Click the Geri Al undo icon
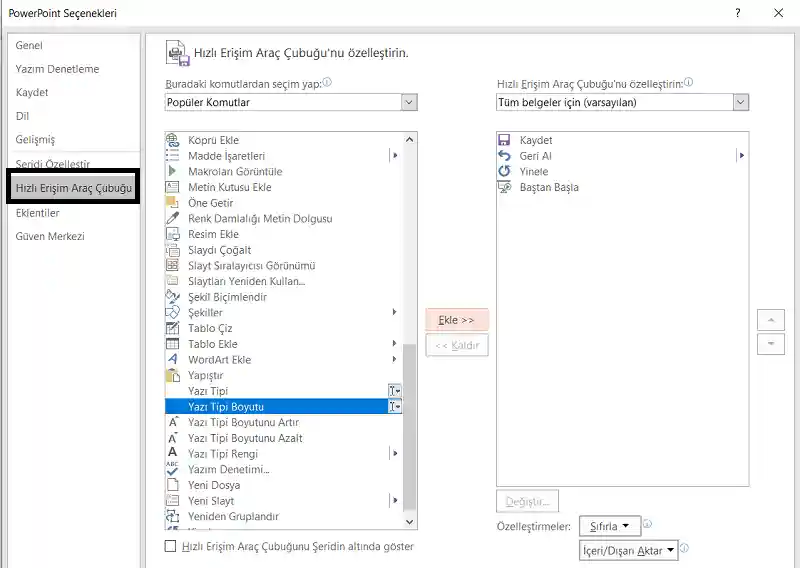 (504, 156)
